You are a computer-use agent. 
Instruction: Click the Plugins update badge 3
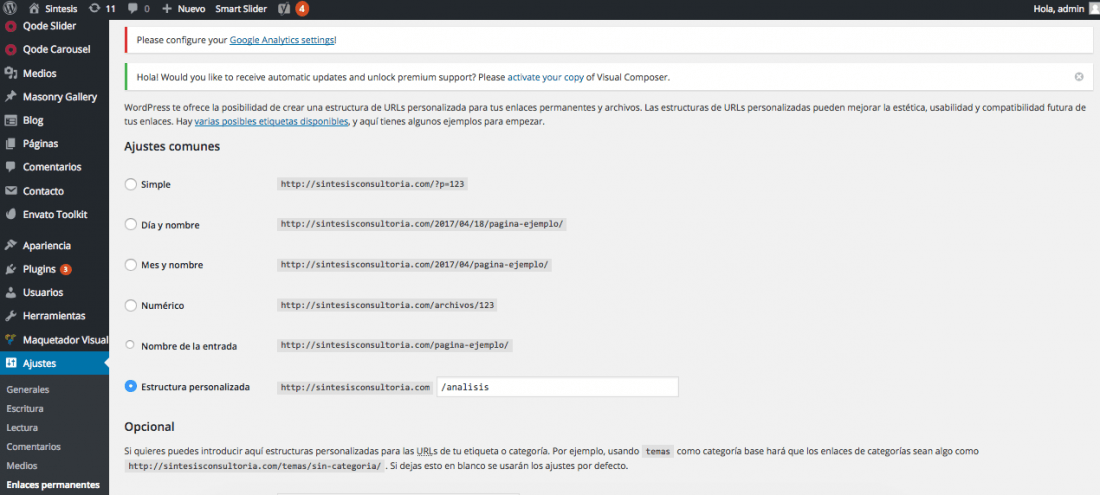pos(66,269)
